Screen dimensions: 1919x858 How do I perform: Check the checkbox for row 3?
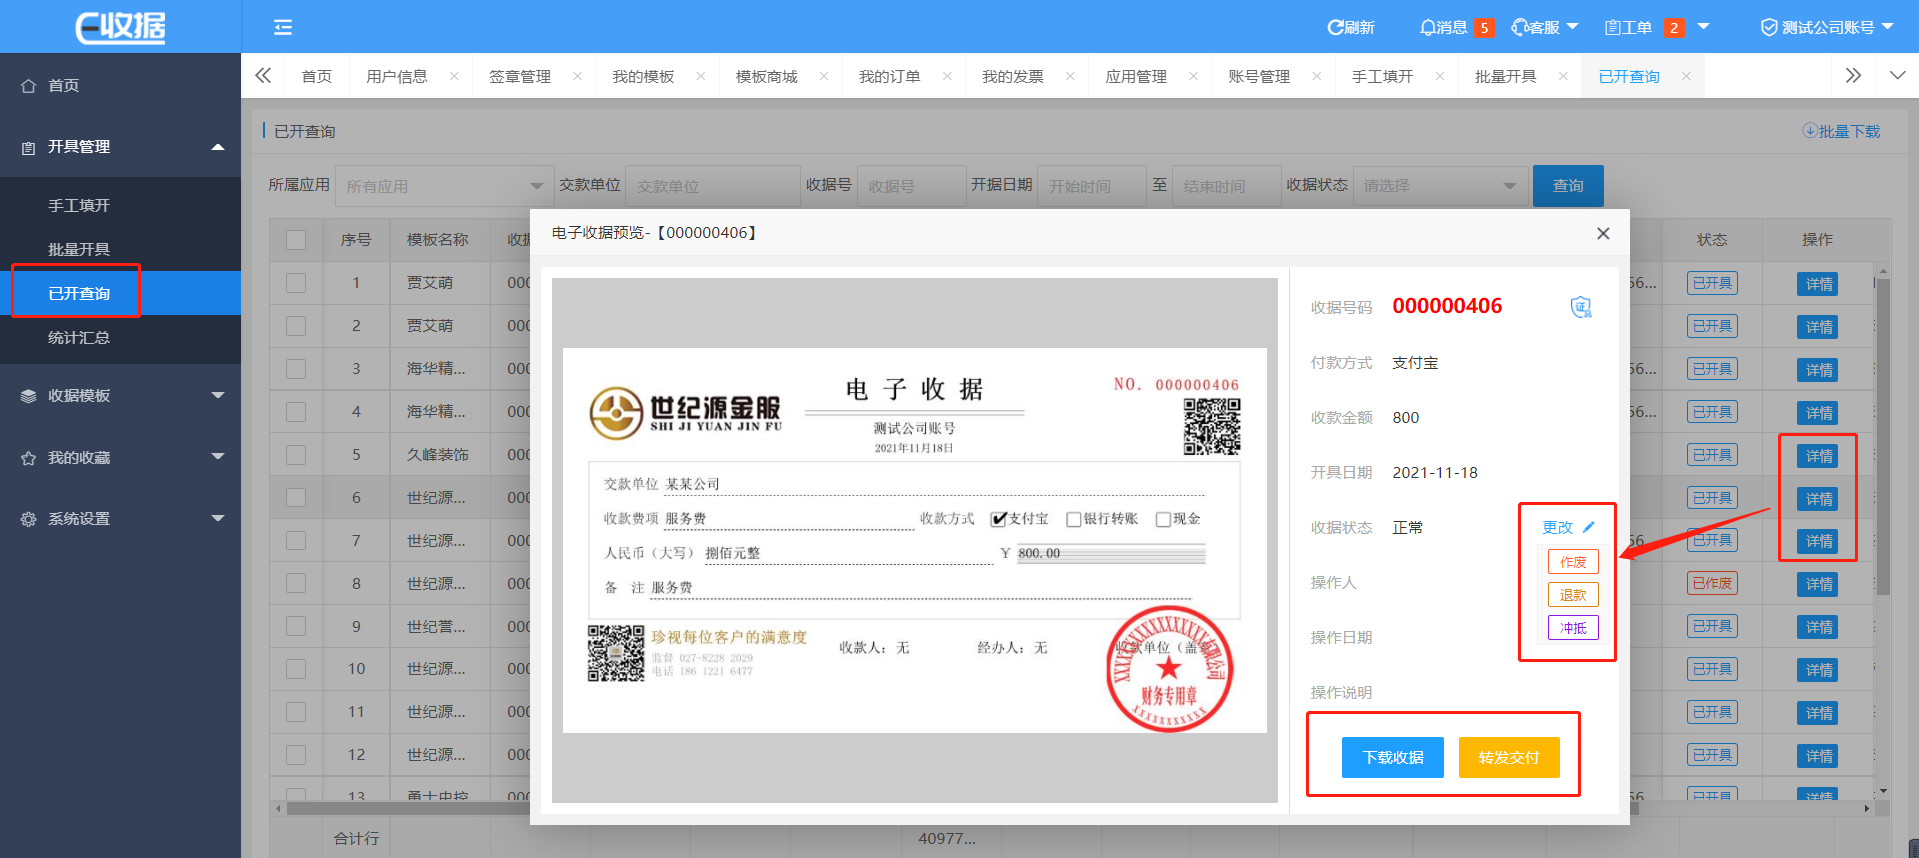click(x=296, y=369)
